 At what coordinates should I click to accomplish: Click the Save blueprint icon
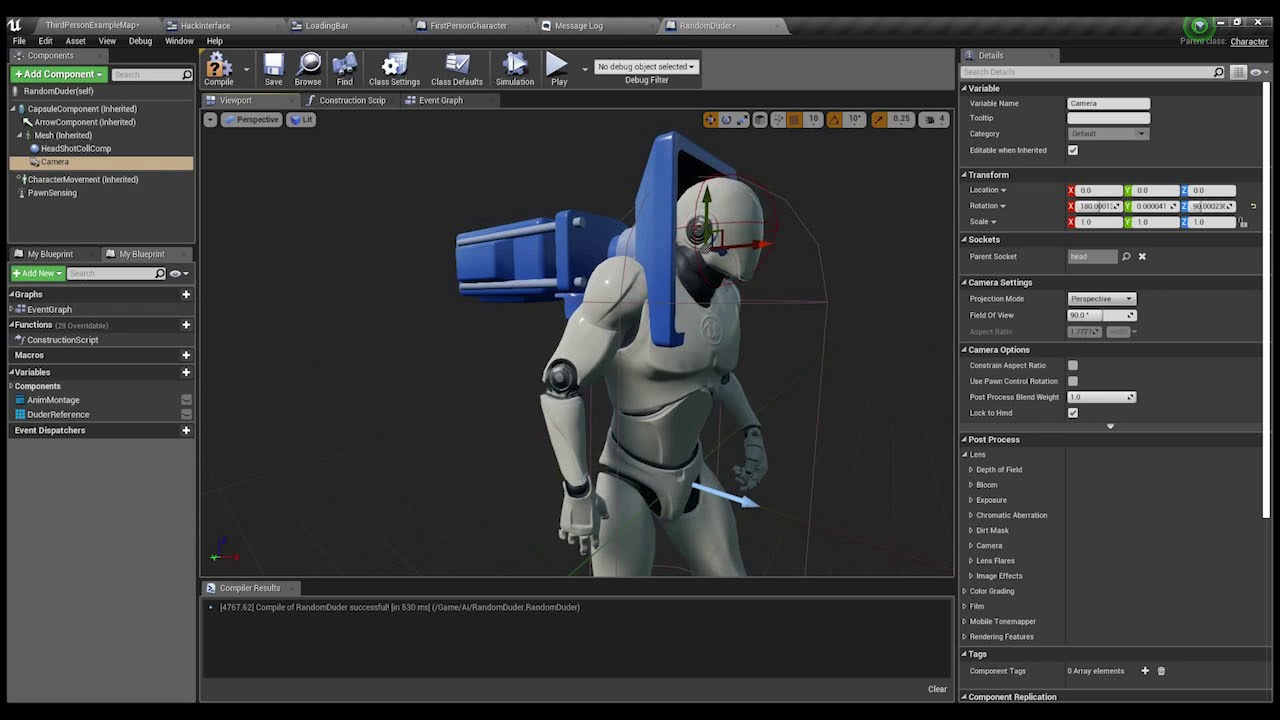point(273,68)
